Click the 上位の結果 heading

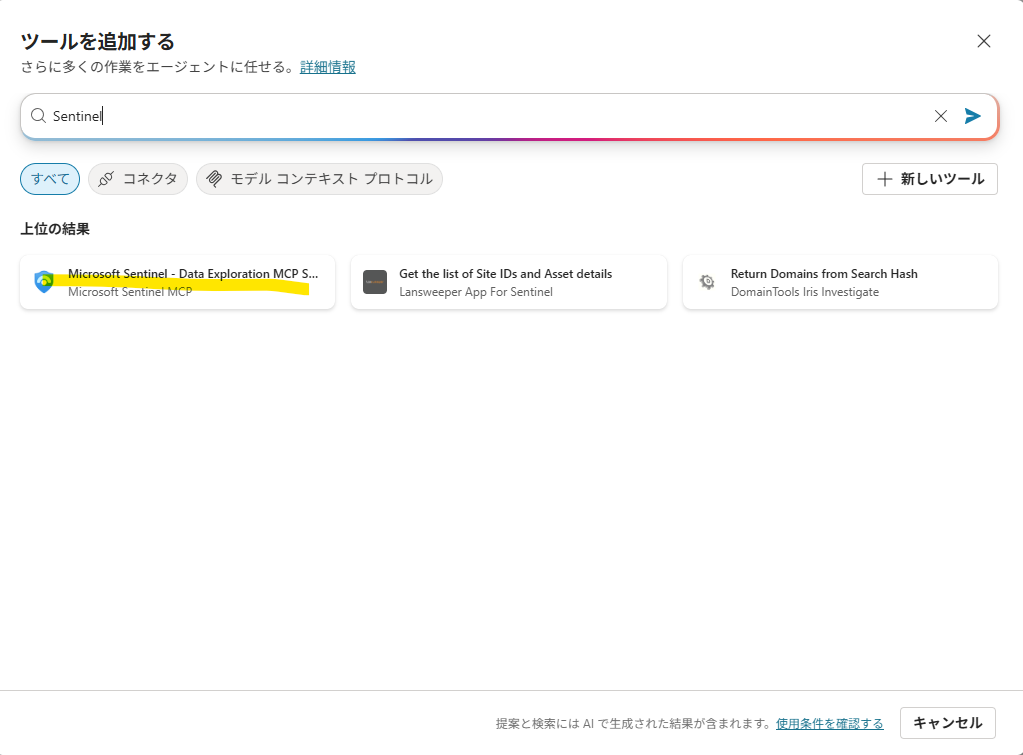55,229
